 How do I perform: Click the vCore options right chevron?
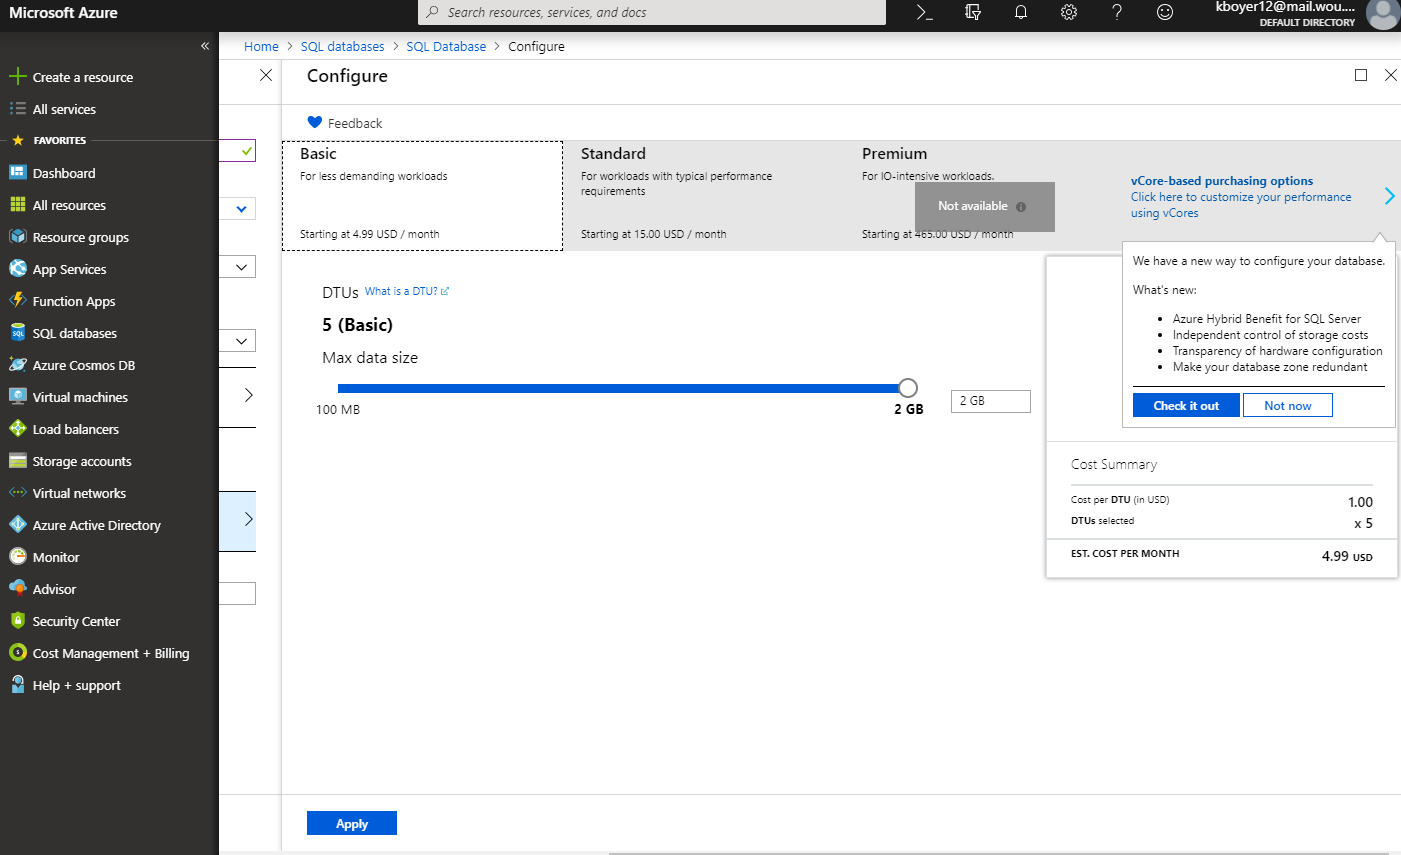(1389, 196)
